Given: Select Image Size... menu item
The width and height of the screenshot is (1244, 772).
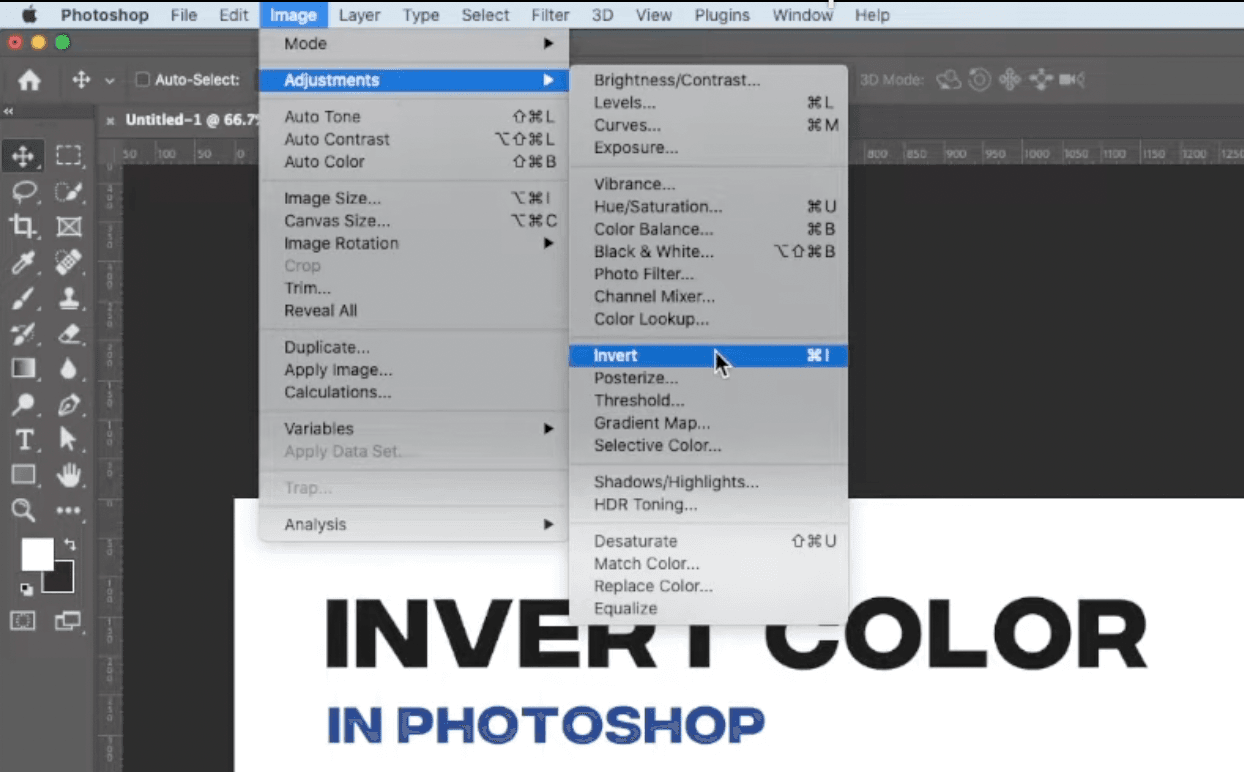Looking at the screenshot, I should (x=413, y=198).
